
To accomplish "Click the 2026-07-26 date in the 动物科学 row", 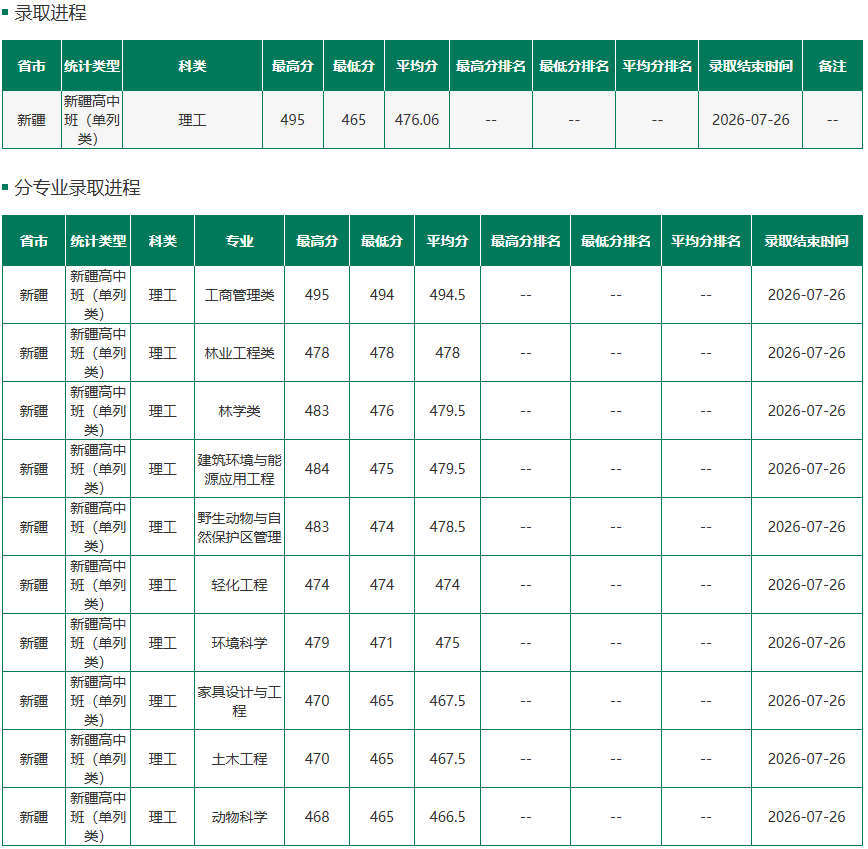I will 807,817.
